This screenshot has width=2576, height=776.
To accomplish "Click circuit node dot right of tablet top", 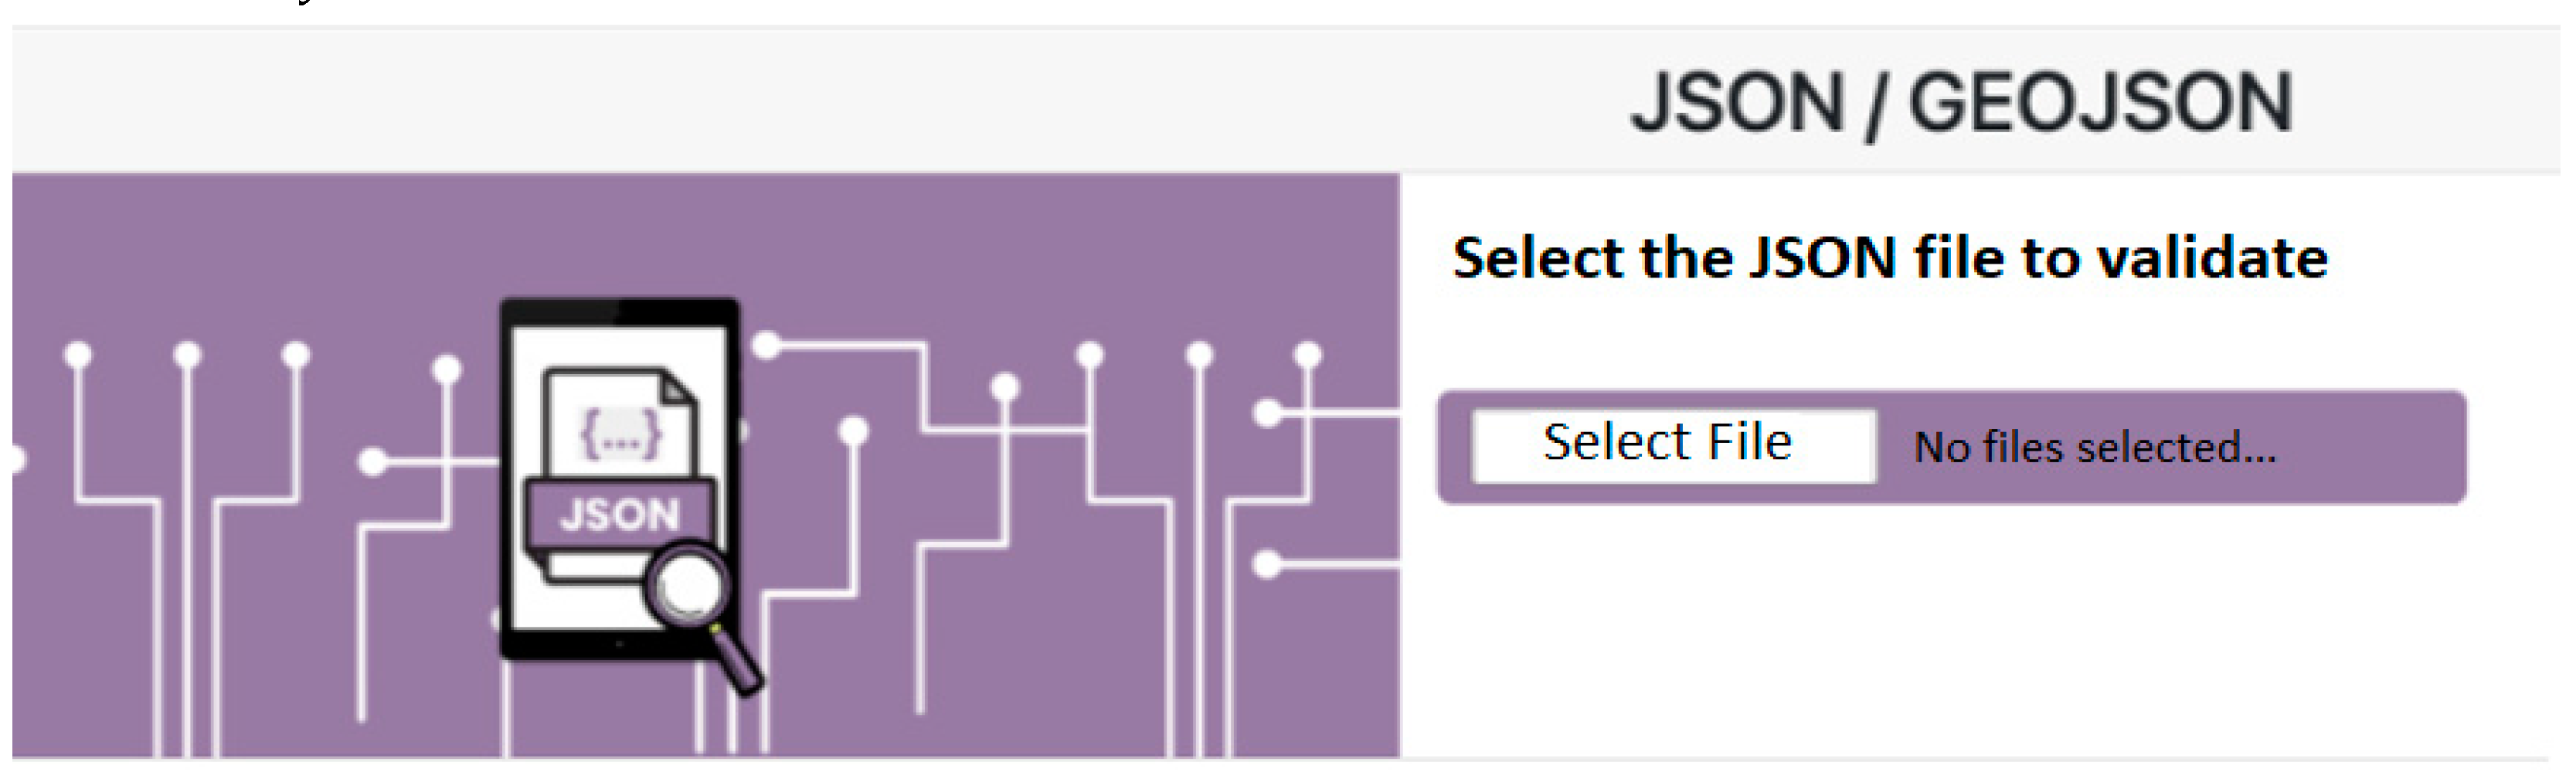I will (766, 346).
